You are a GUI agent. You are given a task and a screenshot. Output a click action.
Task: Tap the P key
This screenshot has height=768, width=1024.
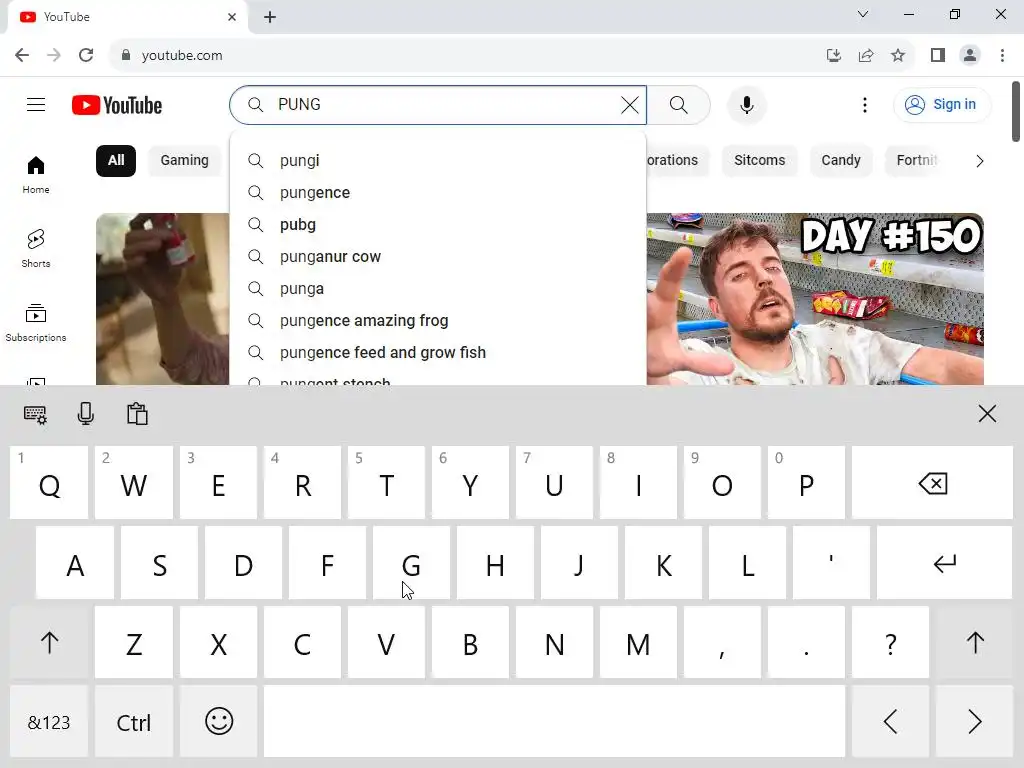(x=806, y=483)
